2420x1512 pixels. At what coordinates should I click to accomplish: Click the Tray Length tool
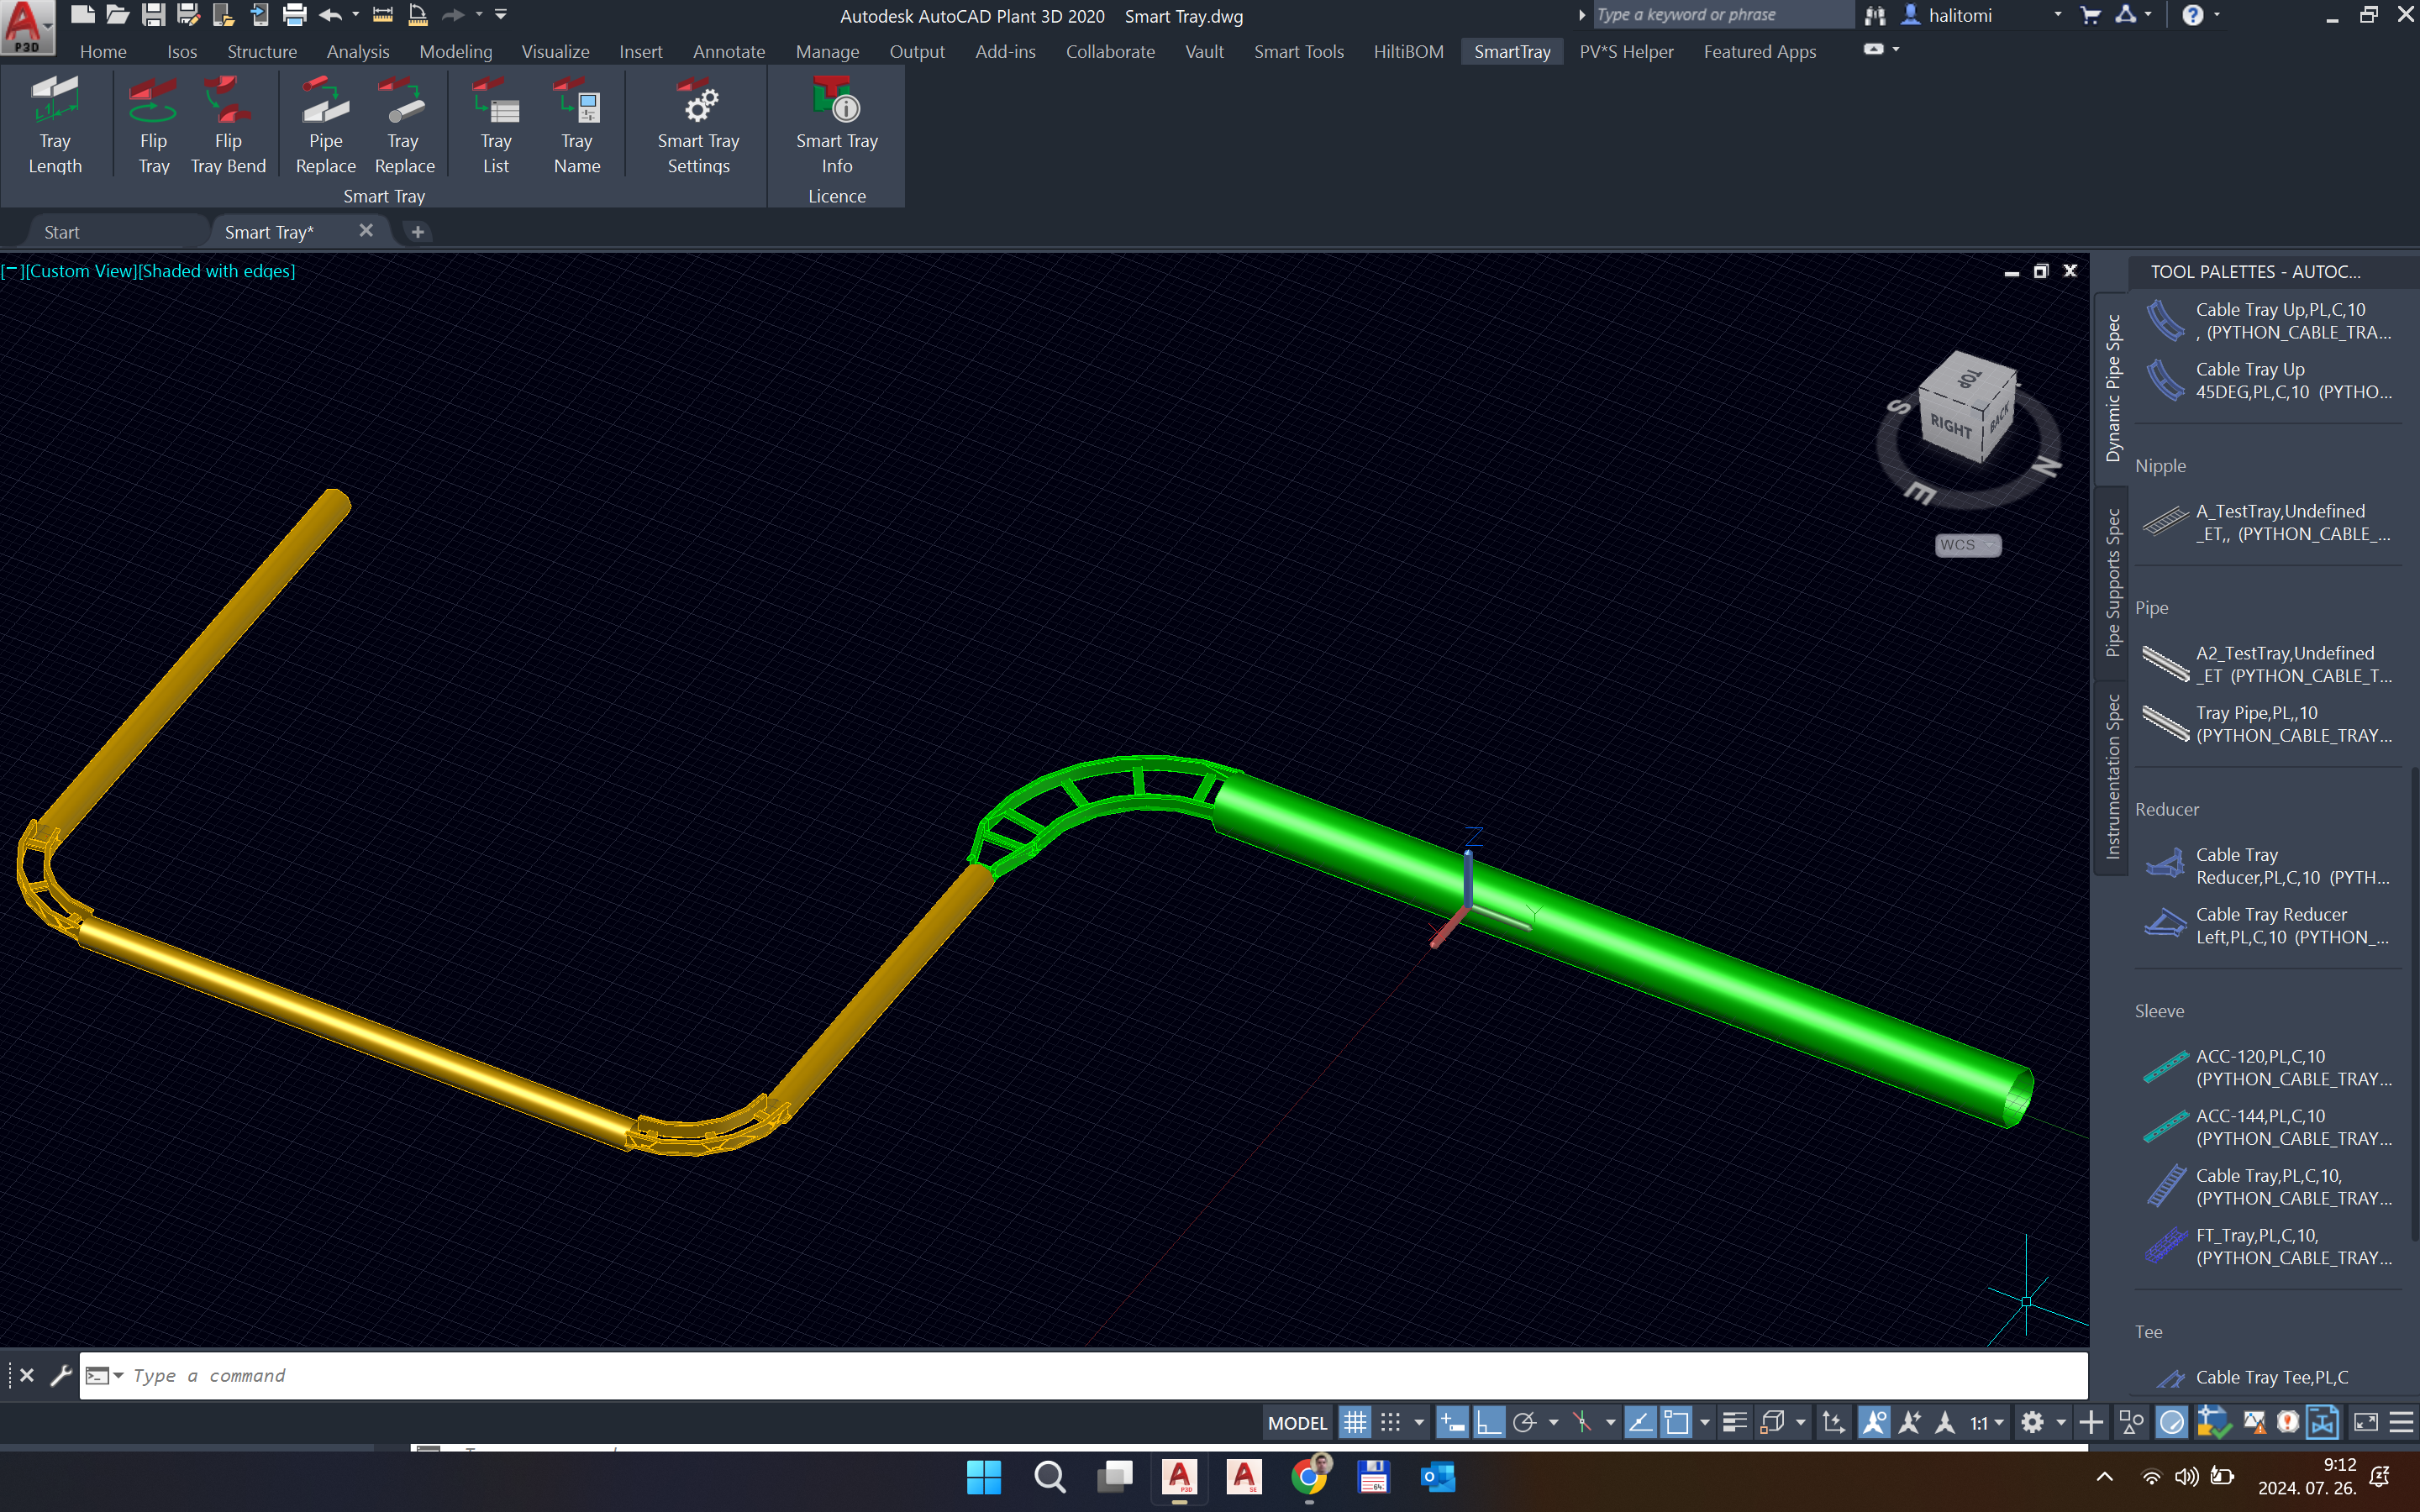click(x=55, y=127)
